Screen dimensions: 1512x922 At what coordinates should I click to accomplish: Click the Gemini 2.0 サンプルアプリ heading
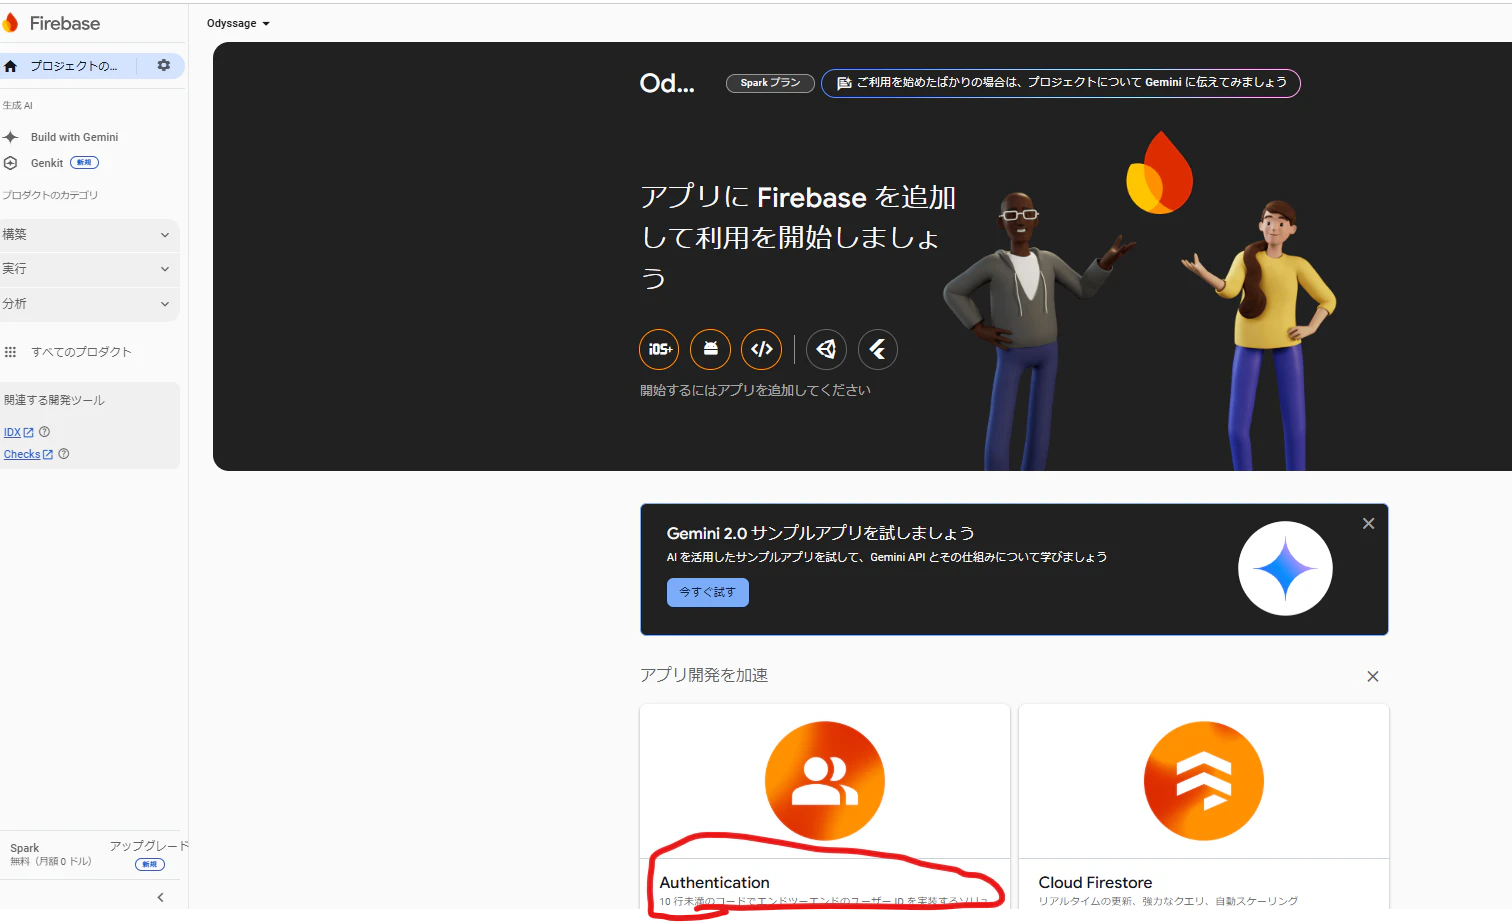click(820, 533)
